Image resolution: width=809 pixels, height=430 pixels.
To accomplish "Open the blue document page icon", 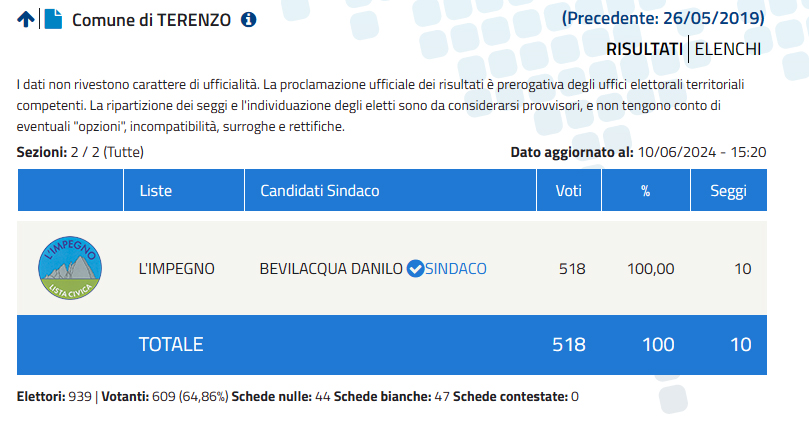I will tap(53, 20).
